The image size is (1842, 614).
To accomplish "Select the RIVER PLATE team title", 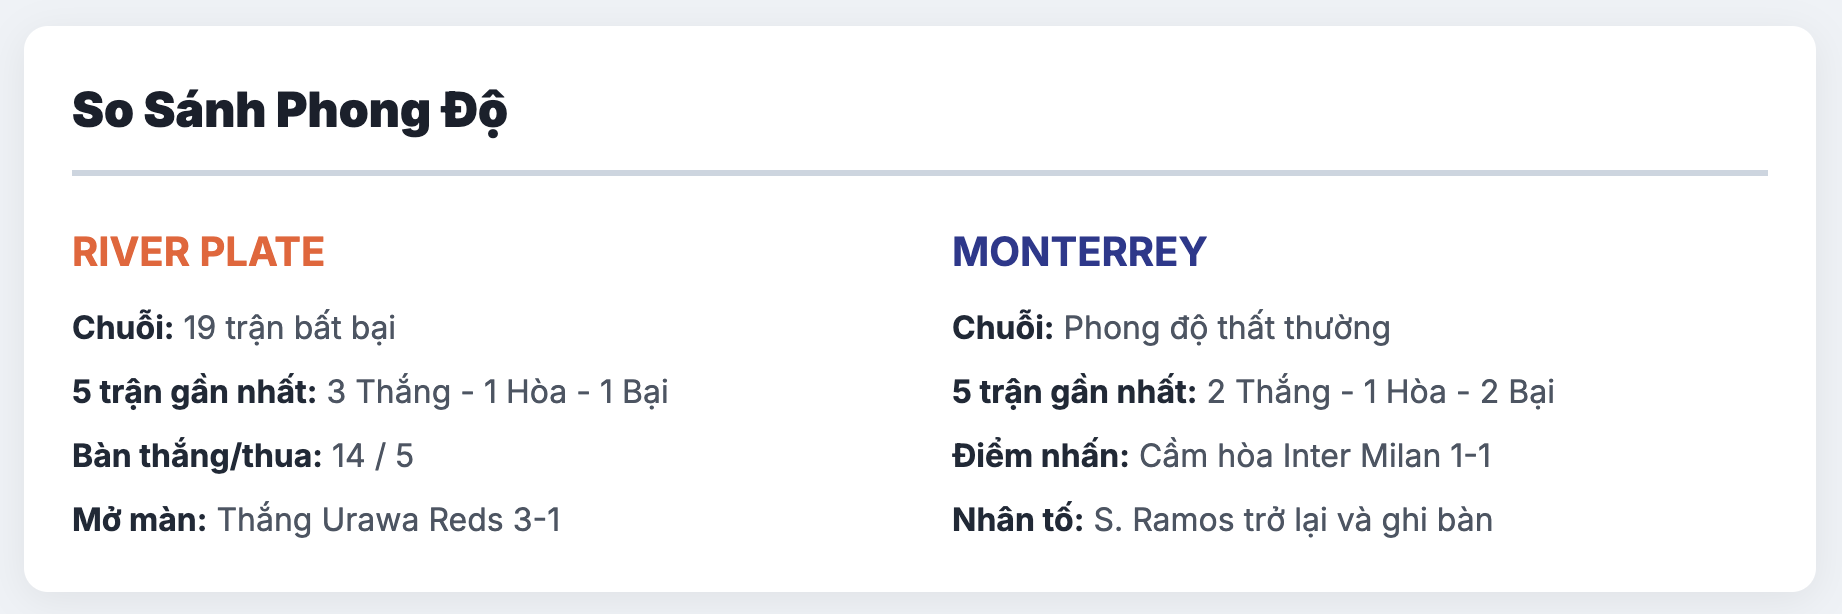I will (198, 252).
